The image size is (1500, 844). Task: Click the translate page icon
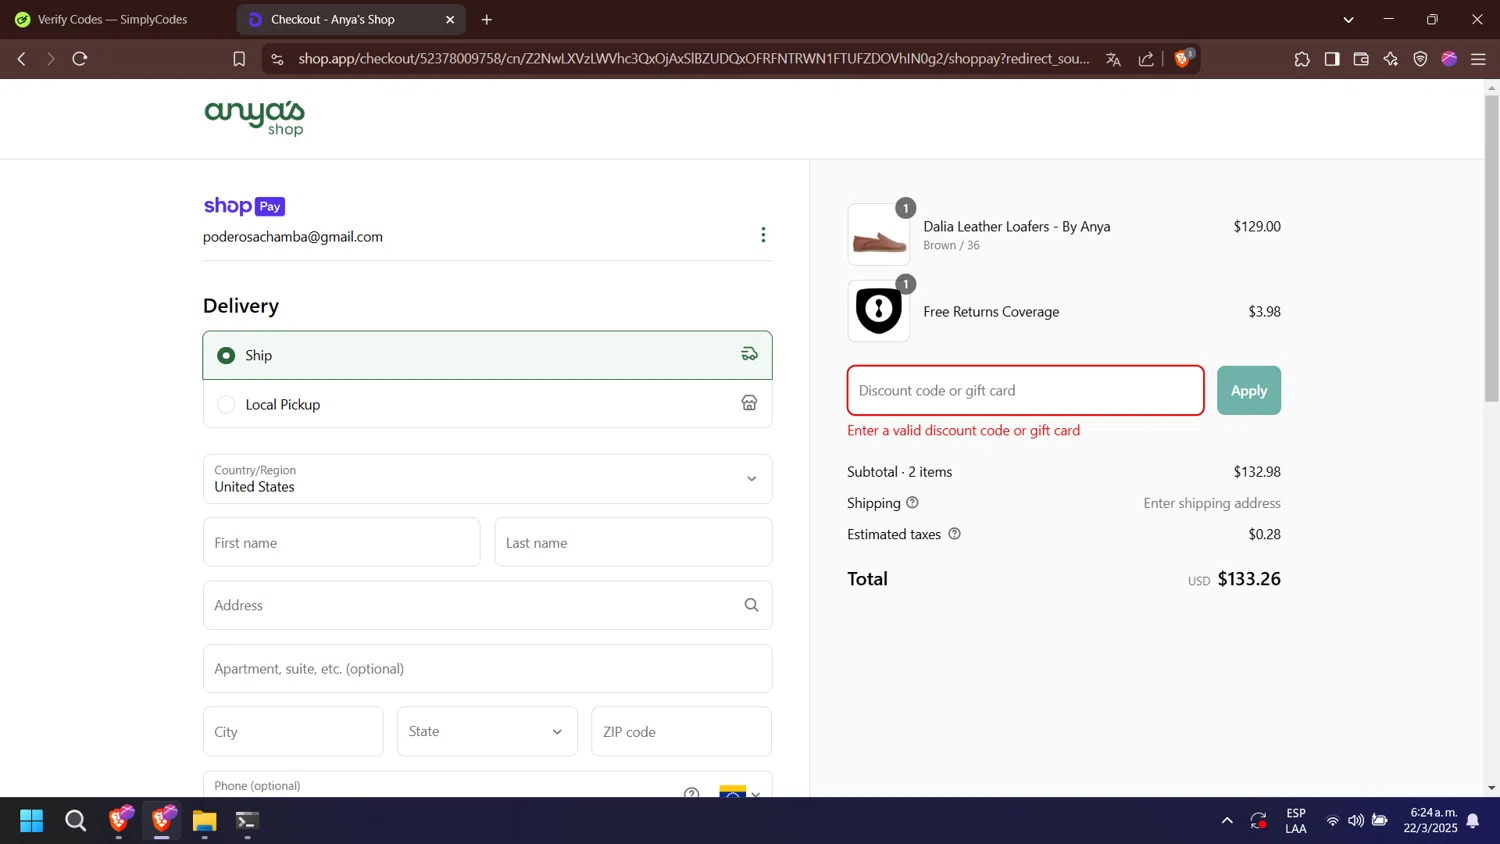(1113, 59)
